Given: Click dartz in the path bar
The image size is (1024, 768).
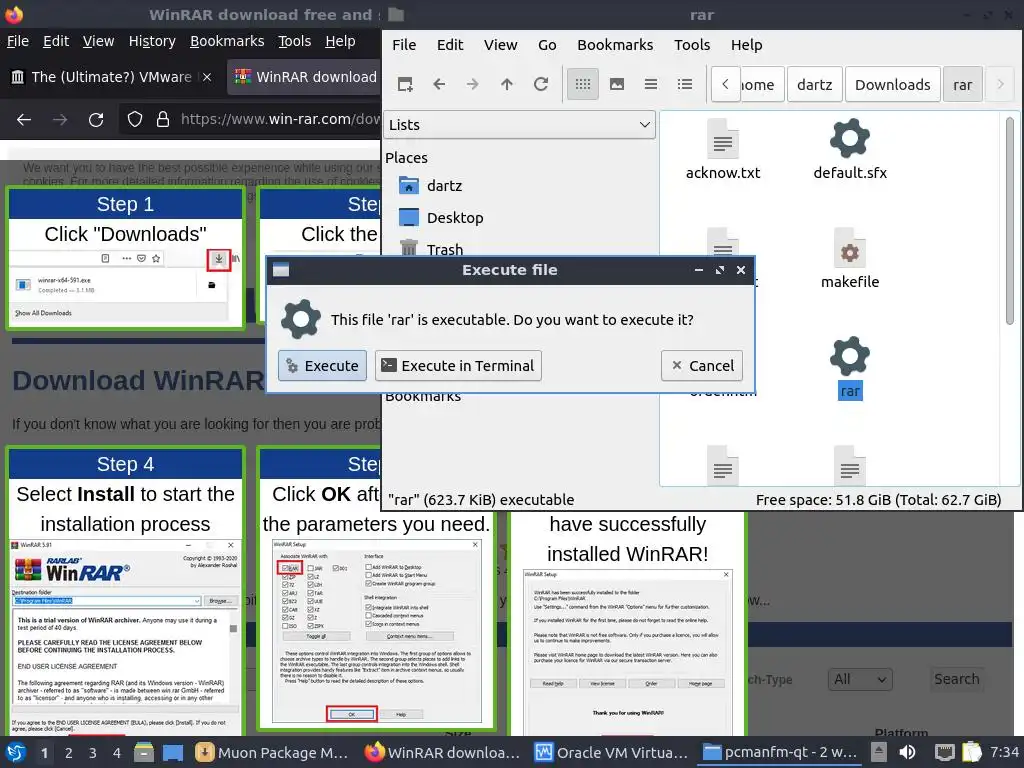Looking at the screenshot, I should click(814, 85).
